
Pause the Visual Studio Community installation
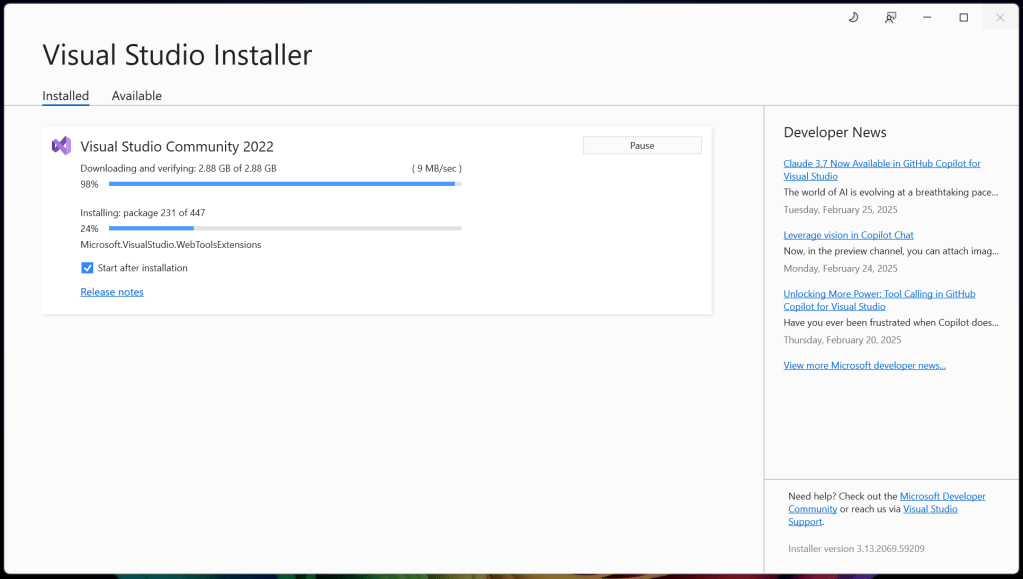click(642, 146)
